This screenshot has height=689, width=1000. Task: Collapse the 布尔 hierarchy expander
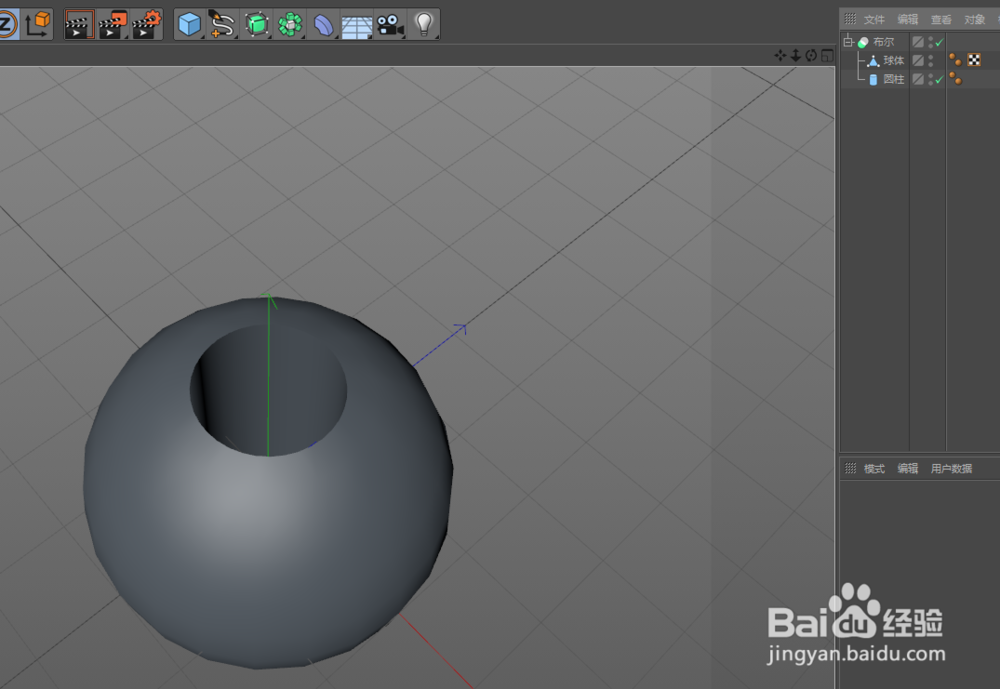click(848, 42)
